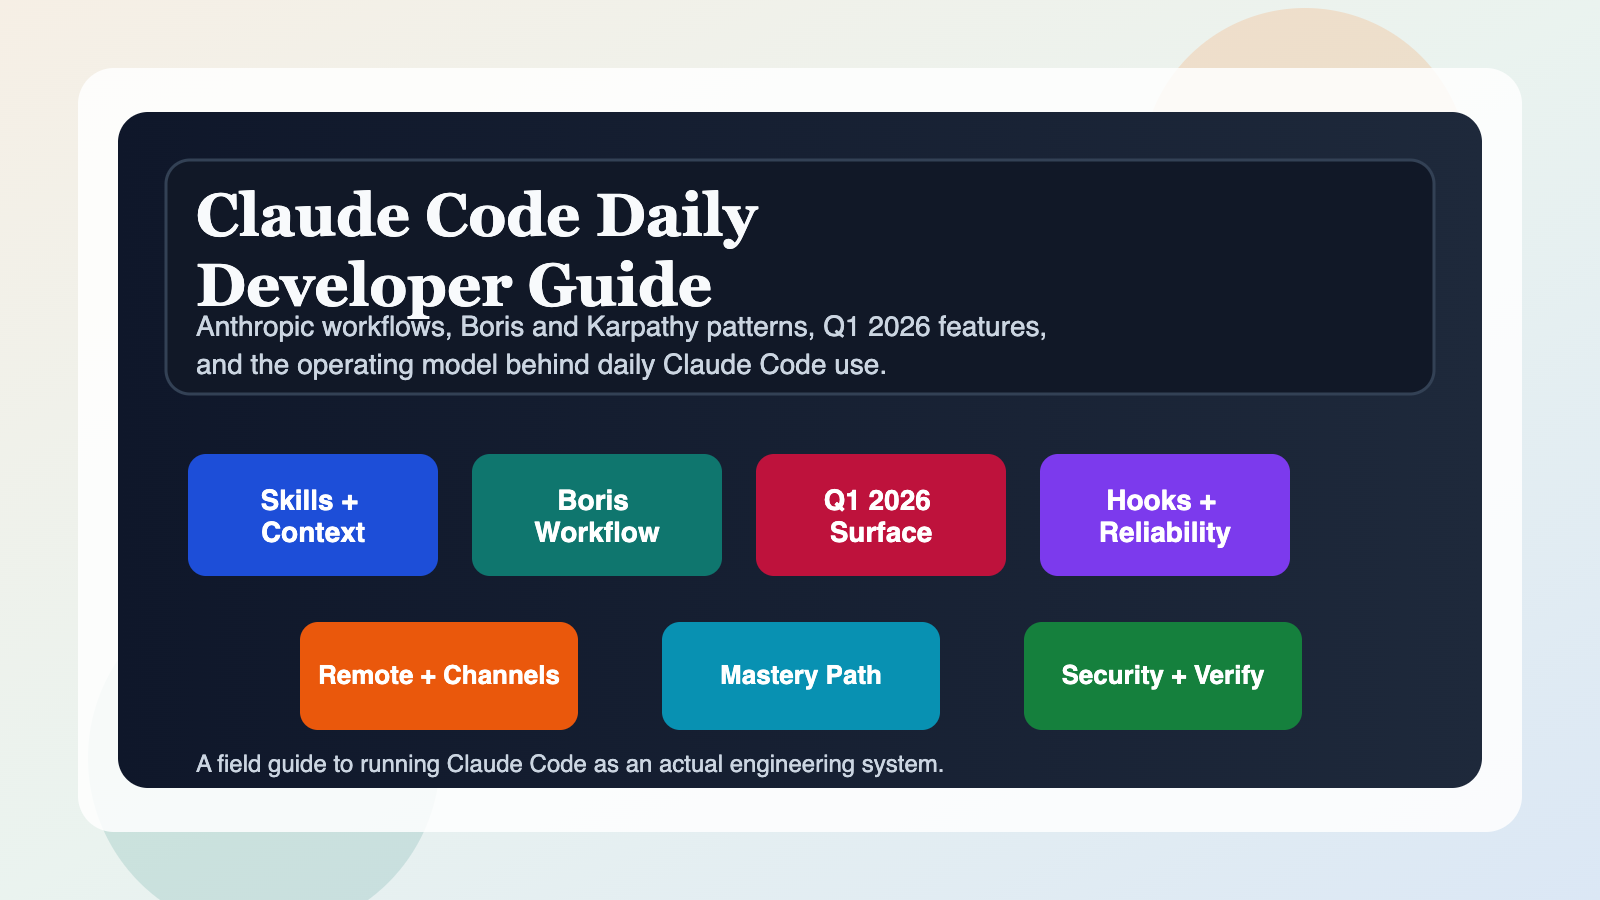Choose the Remote + Channels card

point(439,676)
